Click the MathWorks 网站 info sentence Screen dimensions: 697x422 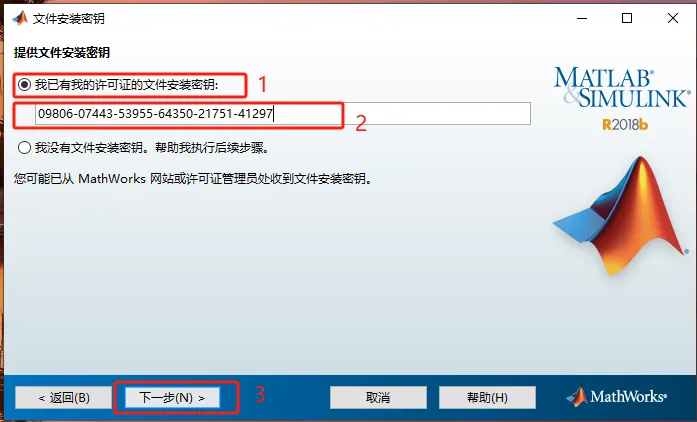(x=193, y=179)
